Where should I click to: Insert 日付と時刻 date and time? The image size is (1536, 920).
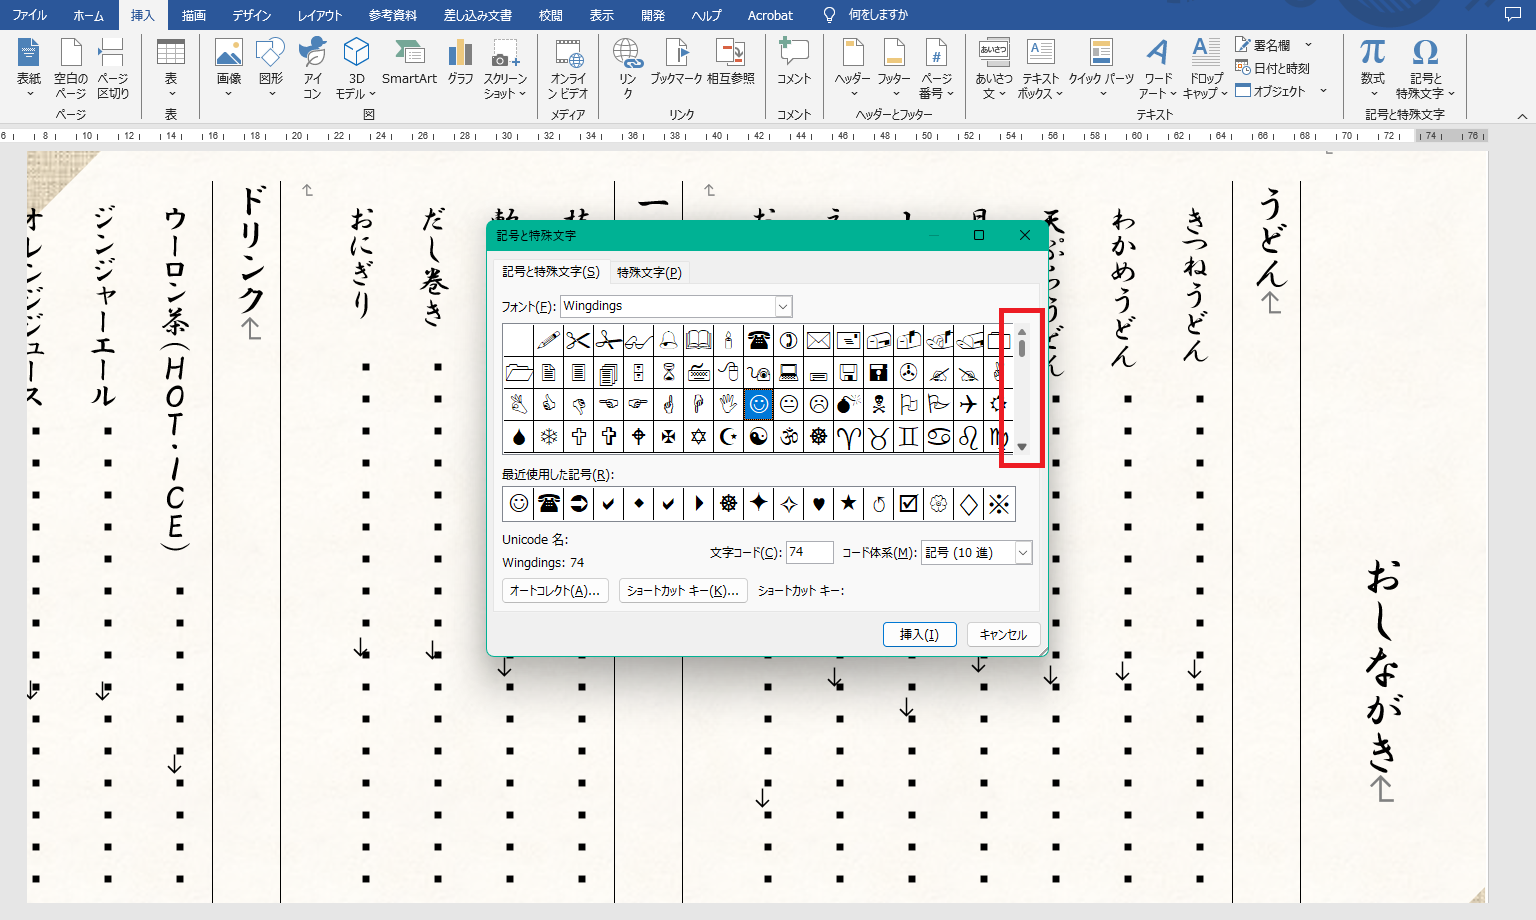(x=1272, y=68)
